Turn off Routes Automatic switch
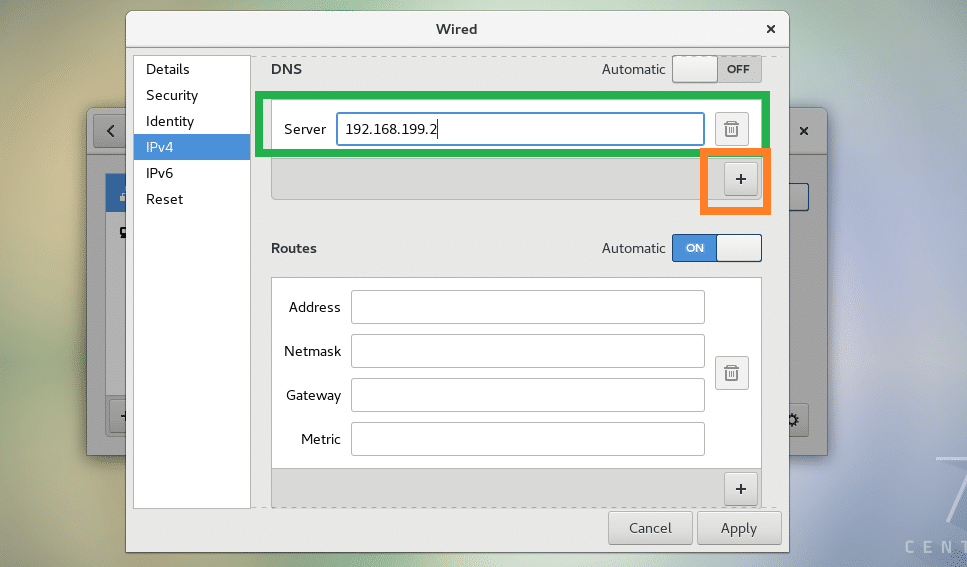The image size is (967, 567). 716,248
